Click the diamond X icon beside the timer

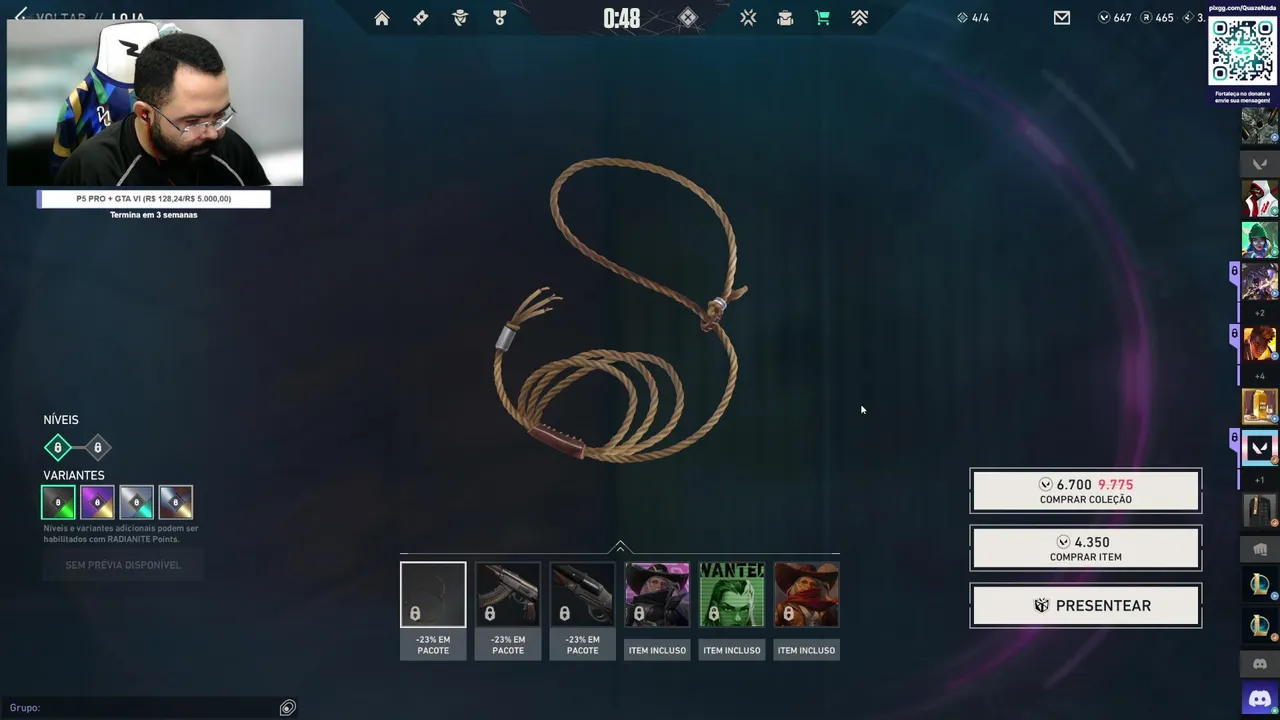[688, 18]
